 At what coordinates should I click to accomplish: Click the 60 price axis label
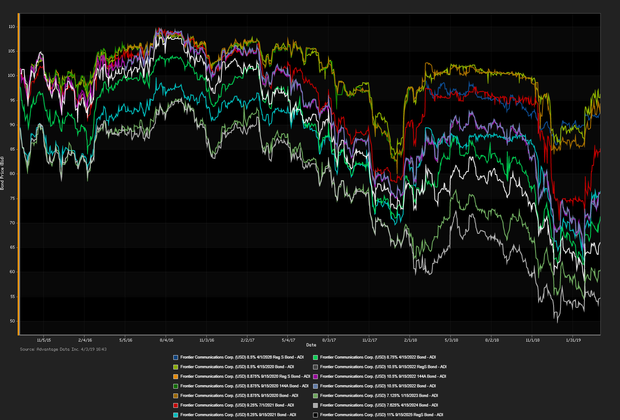tap(12, 272)
